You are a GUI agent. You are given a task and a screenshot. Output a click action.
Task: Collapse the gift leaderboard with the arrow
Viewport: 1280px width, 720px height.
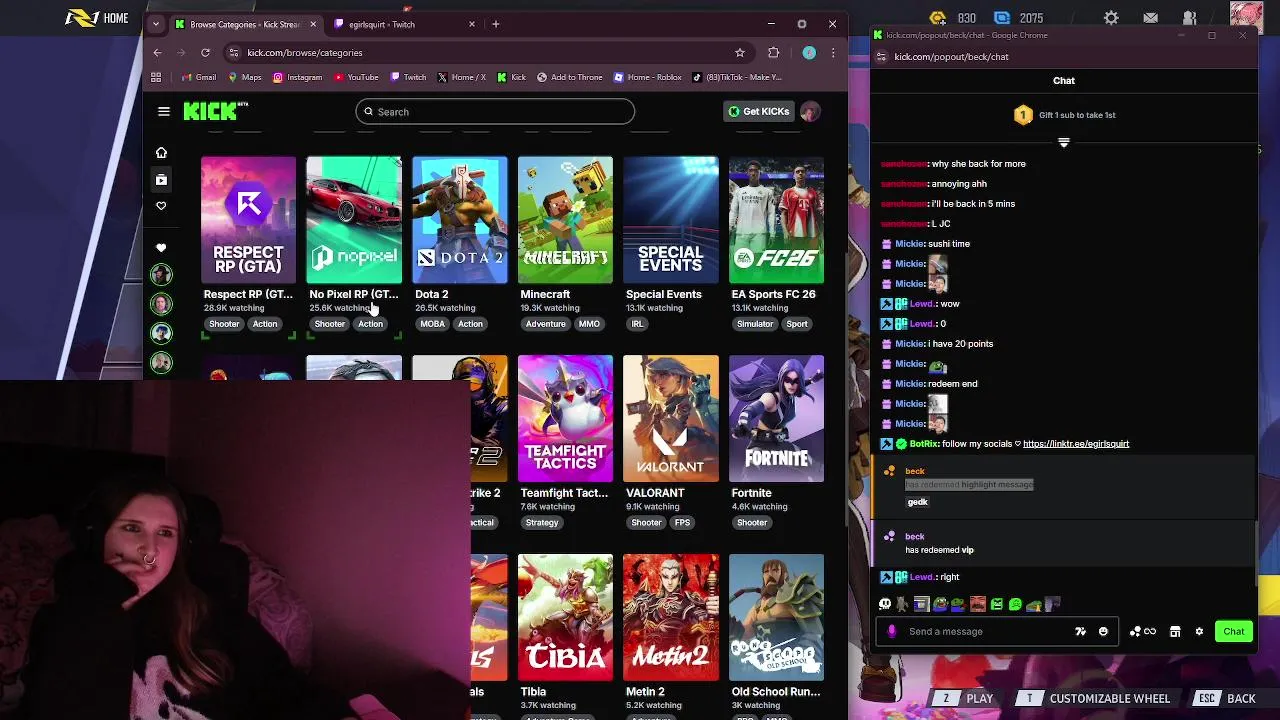click(1064, 143)
